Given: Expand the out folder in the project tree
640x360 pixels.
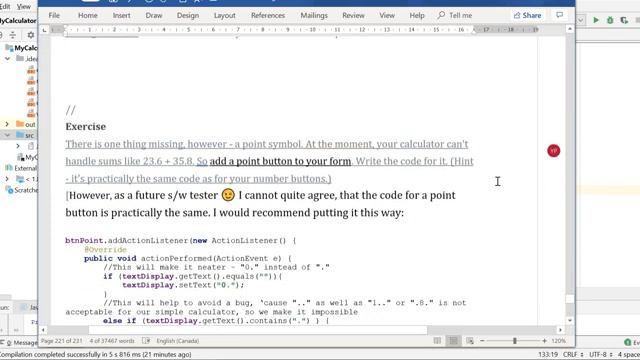Looking at the screenshot, I should [x=7, y=124].
